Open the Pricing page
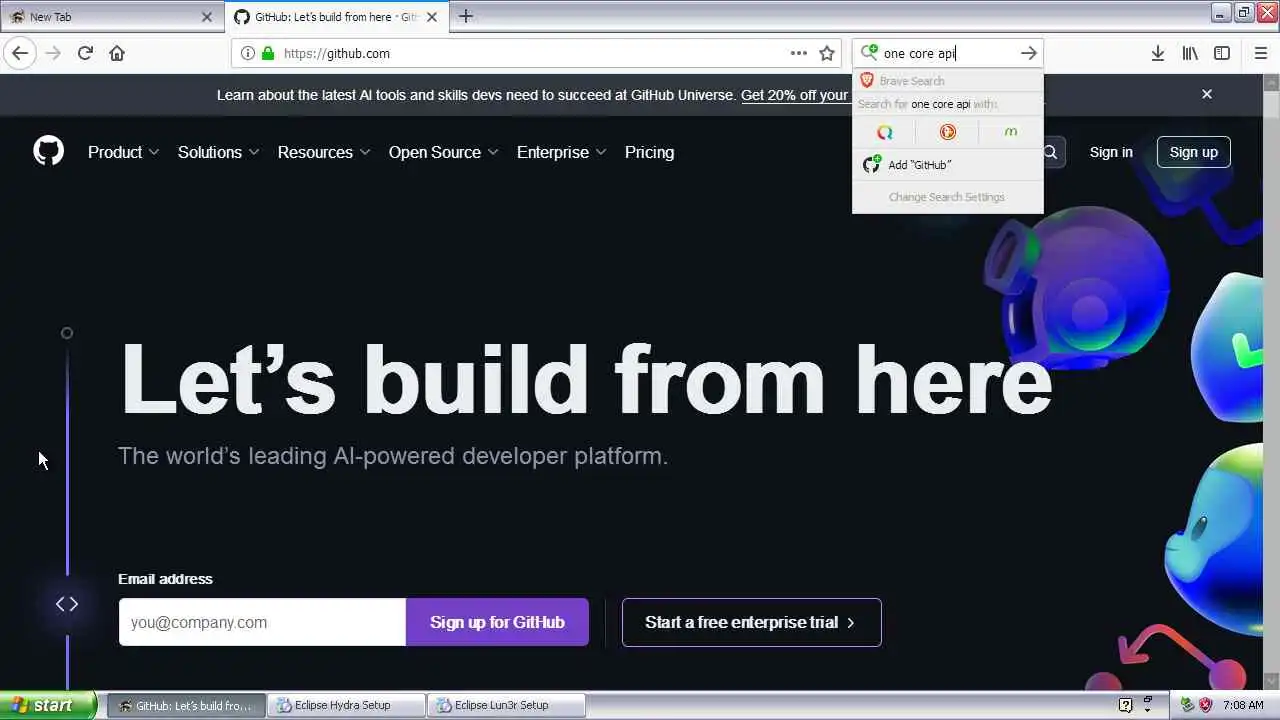The height and width of the screenshot is (720, 1280). [x=649, y=152]
